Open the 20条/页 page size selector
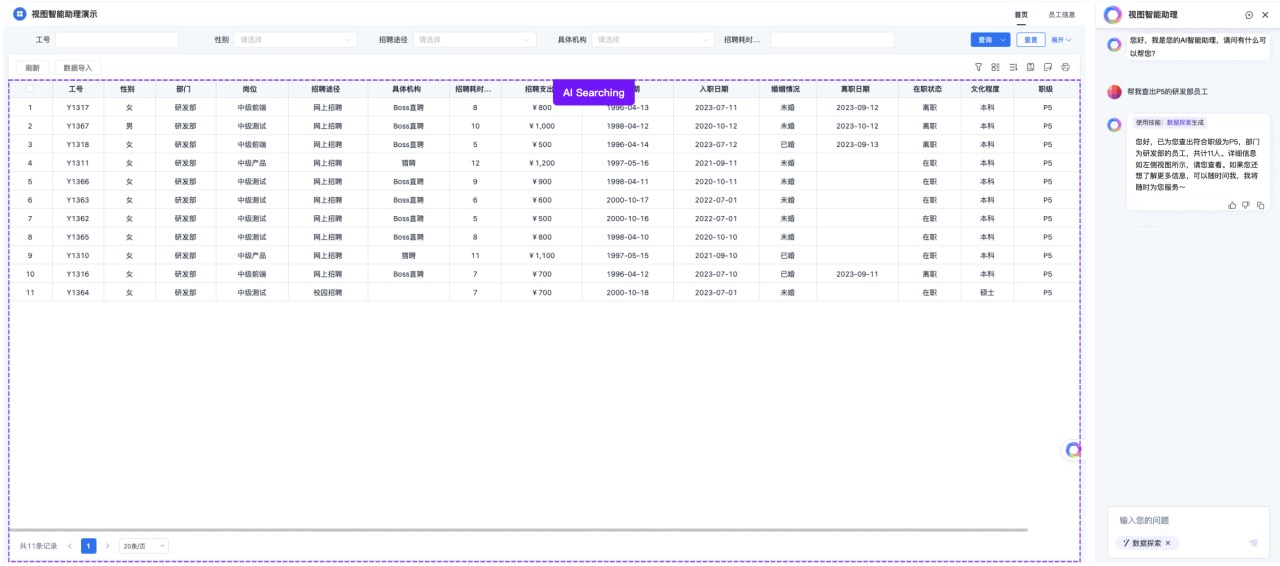 coord(144,546)
